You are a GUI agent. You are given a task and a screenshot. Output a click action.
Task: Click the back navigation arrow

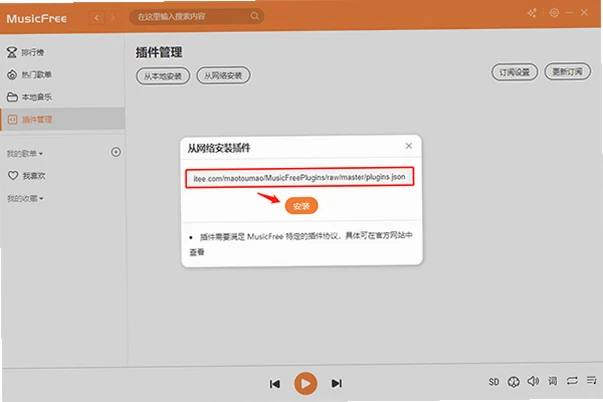97,17
